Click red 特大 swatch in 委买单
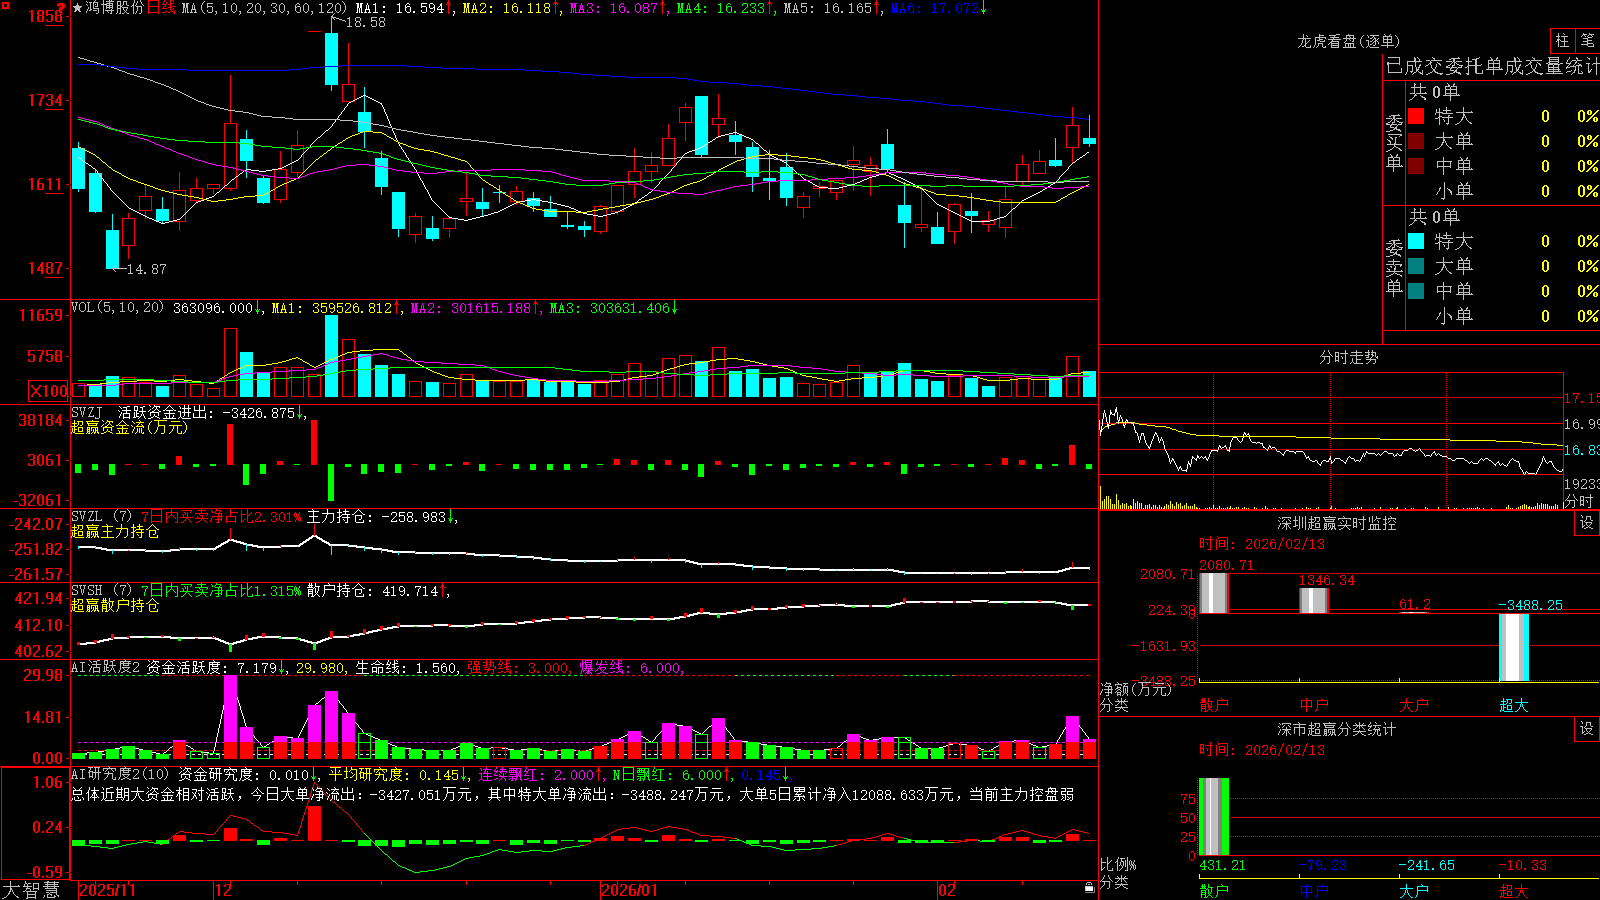Viewport: 1600px width, 900px height. 1416,116
